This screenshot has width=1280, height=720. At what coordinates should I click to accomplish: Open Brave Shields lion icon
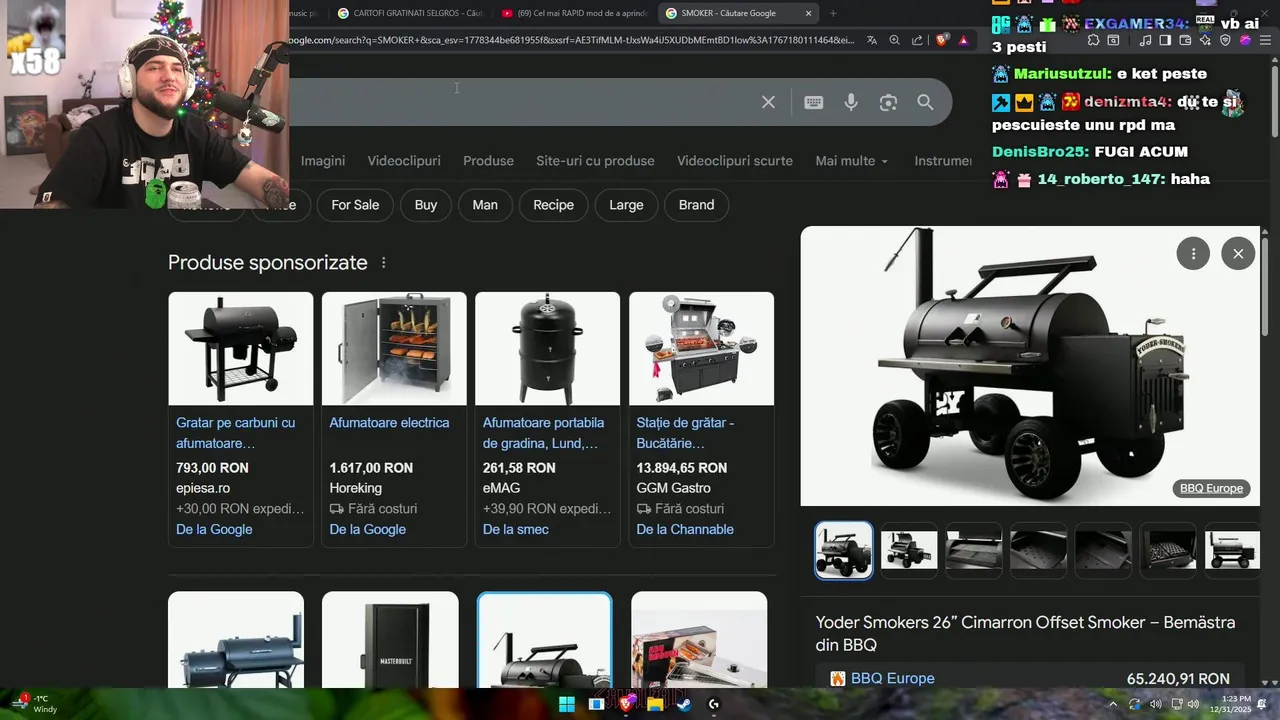[942, 40]
